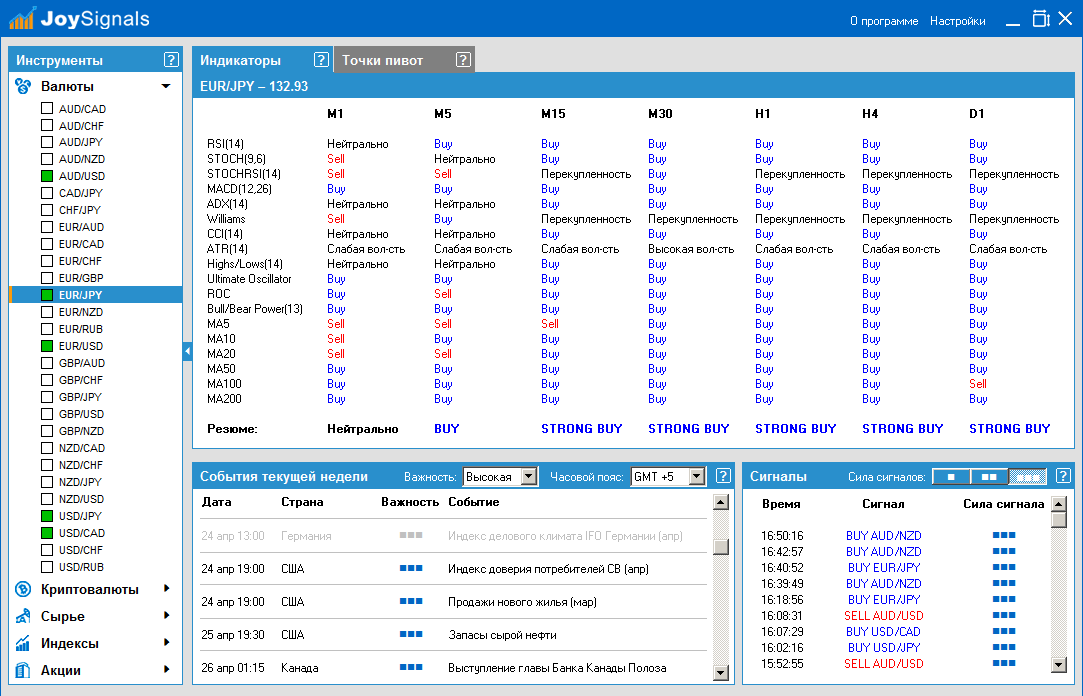Screen dimensions: 1083x696
Task: Toggle the EUR/JPY checkbox
Action: [47, 295]
